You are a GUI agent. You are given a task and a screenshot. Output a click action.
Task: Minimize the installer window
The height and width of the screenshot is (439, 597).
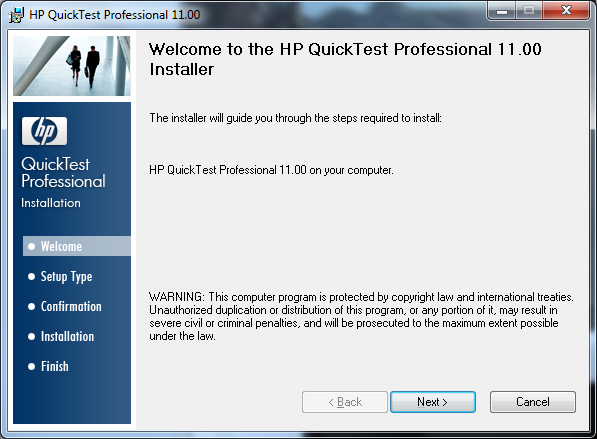click(x=501, y=11)
